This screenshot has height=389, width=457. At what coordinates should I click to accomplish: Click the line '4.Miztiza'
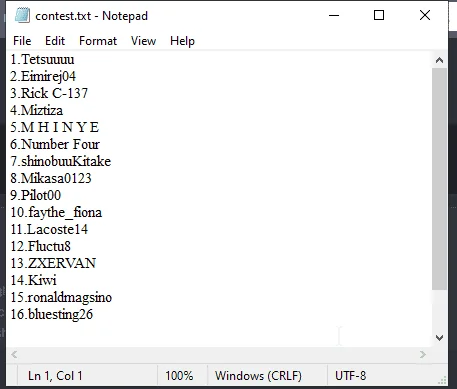[36, 111]
